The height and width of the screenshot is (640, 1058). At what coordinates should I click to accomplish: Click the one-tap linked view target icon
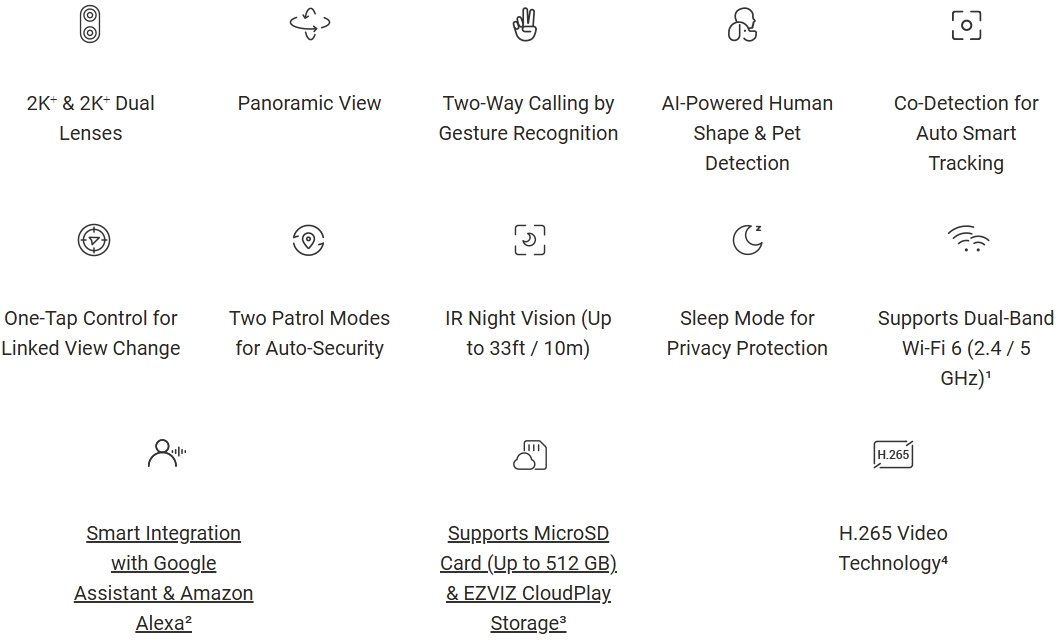point(93,240)
